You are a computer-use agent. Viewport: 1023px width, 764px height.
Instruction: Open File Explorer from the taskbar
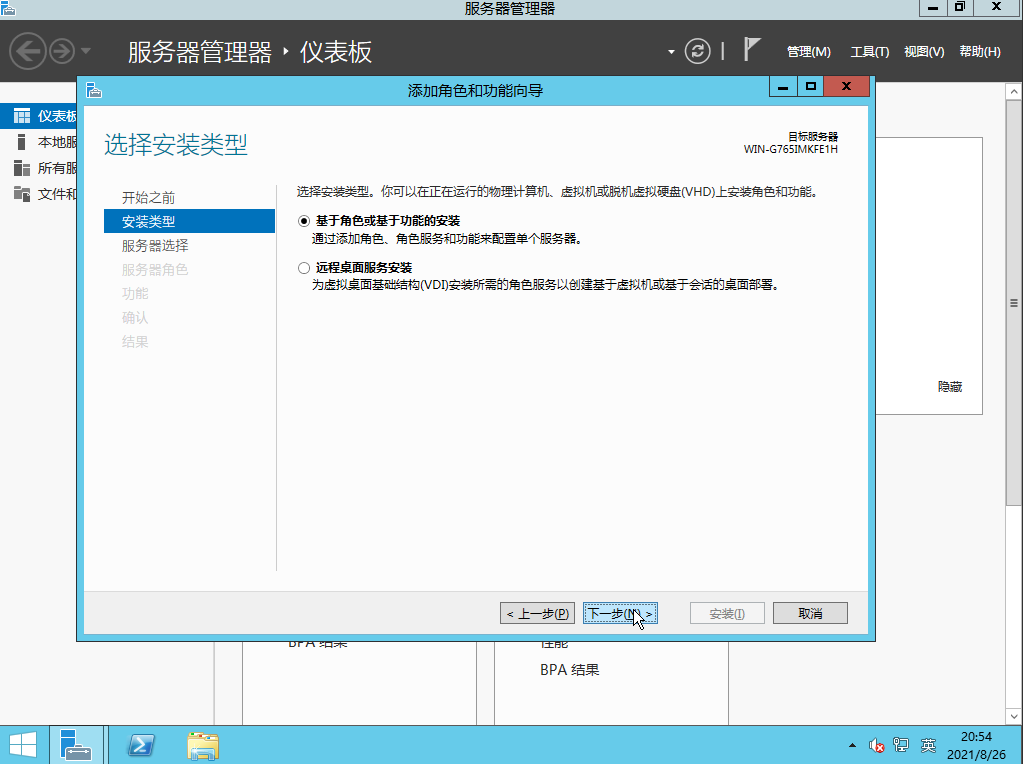tap(202, 745)
